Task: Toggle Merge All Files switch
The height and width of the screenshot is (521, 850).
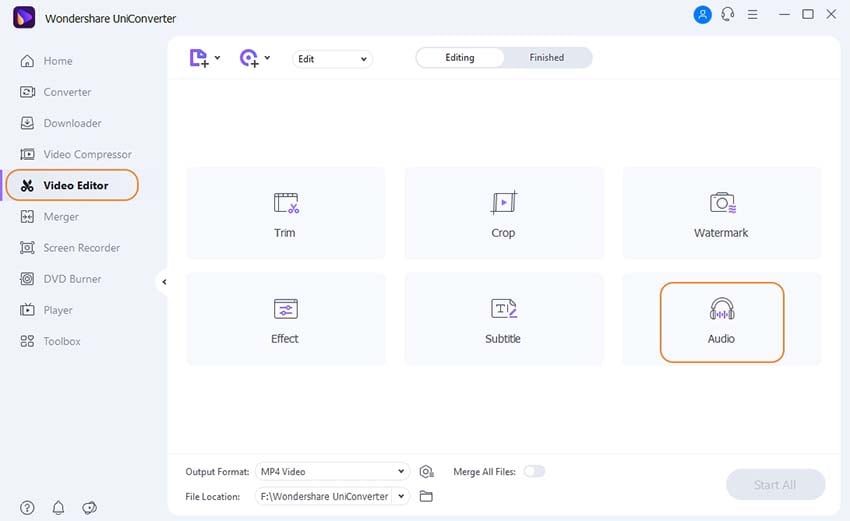Action: point(534,471)
